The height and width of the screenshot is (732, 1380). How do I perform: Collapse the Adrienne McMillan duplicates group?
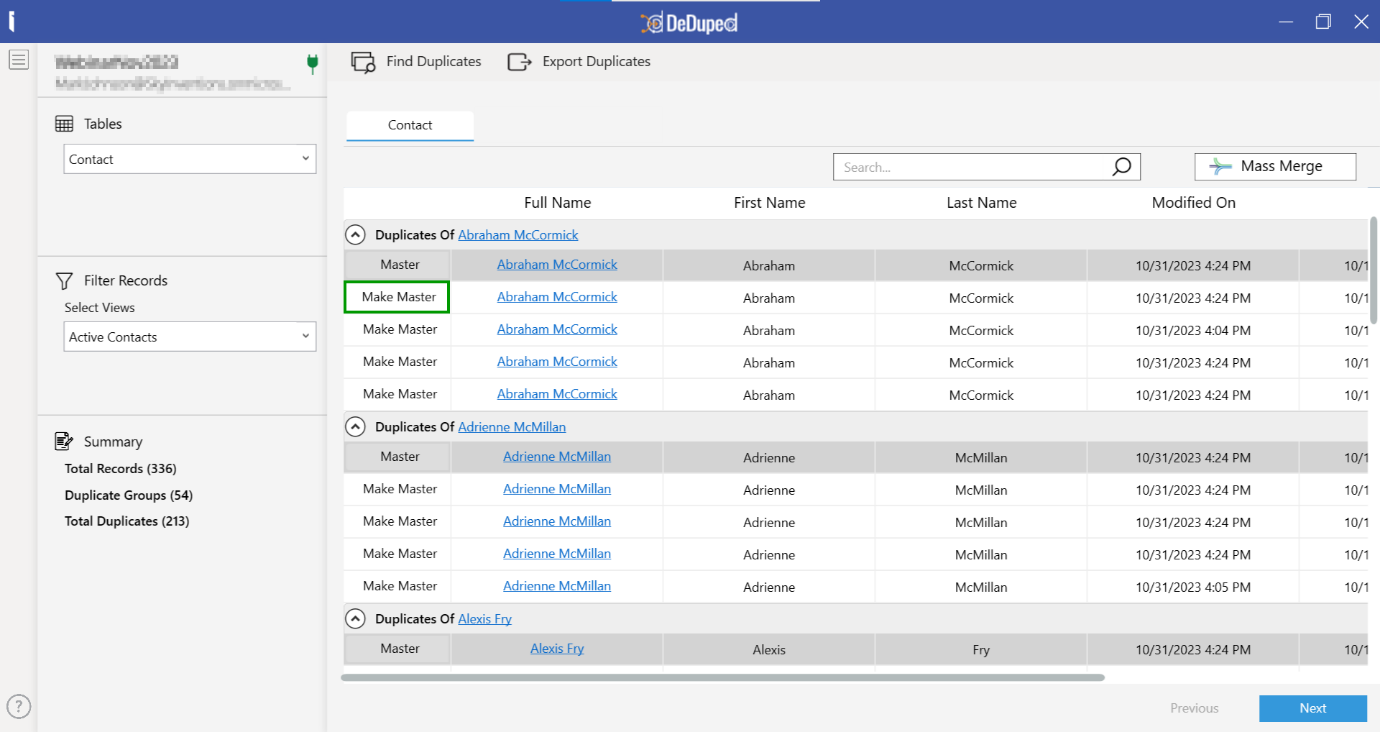(355, 427)
